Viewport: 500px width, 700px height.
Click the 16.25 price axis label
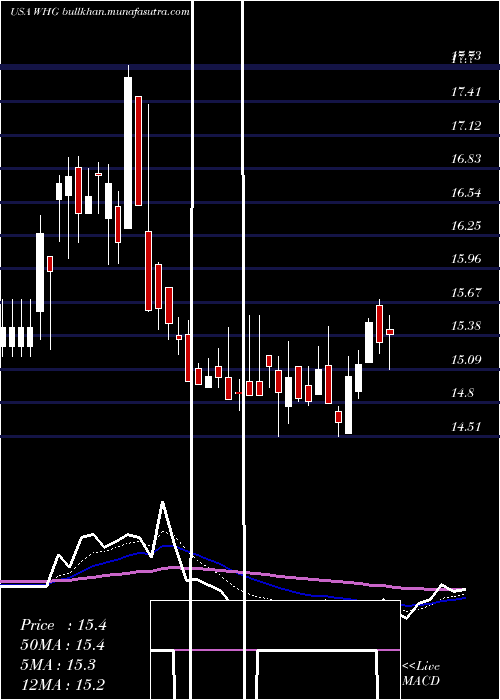[466, 226]
